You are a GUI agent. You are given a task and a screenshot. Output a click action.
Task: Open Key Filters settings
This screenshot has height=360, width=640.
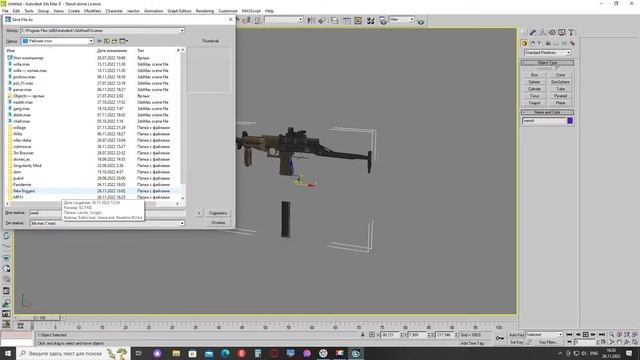(548, 342)
